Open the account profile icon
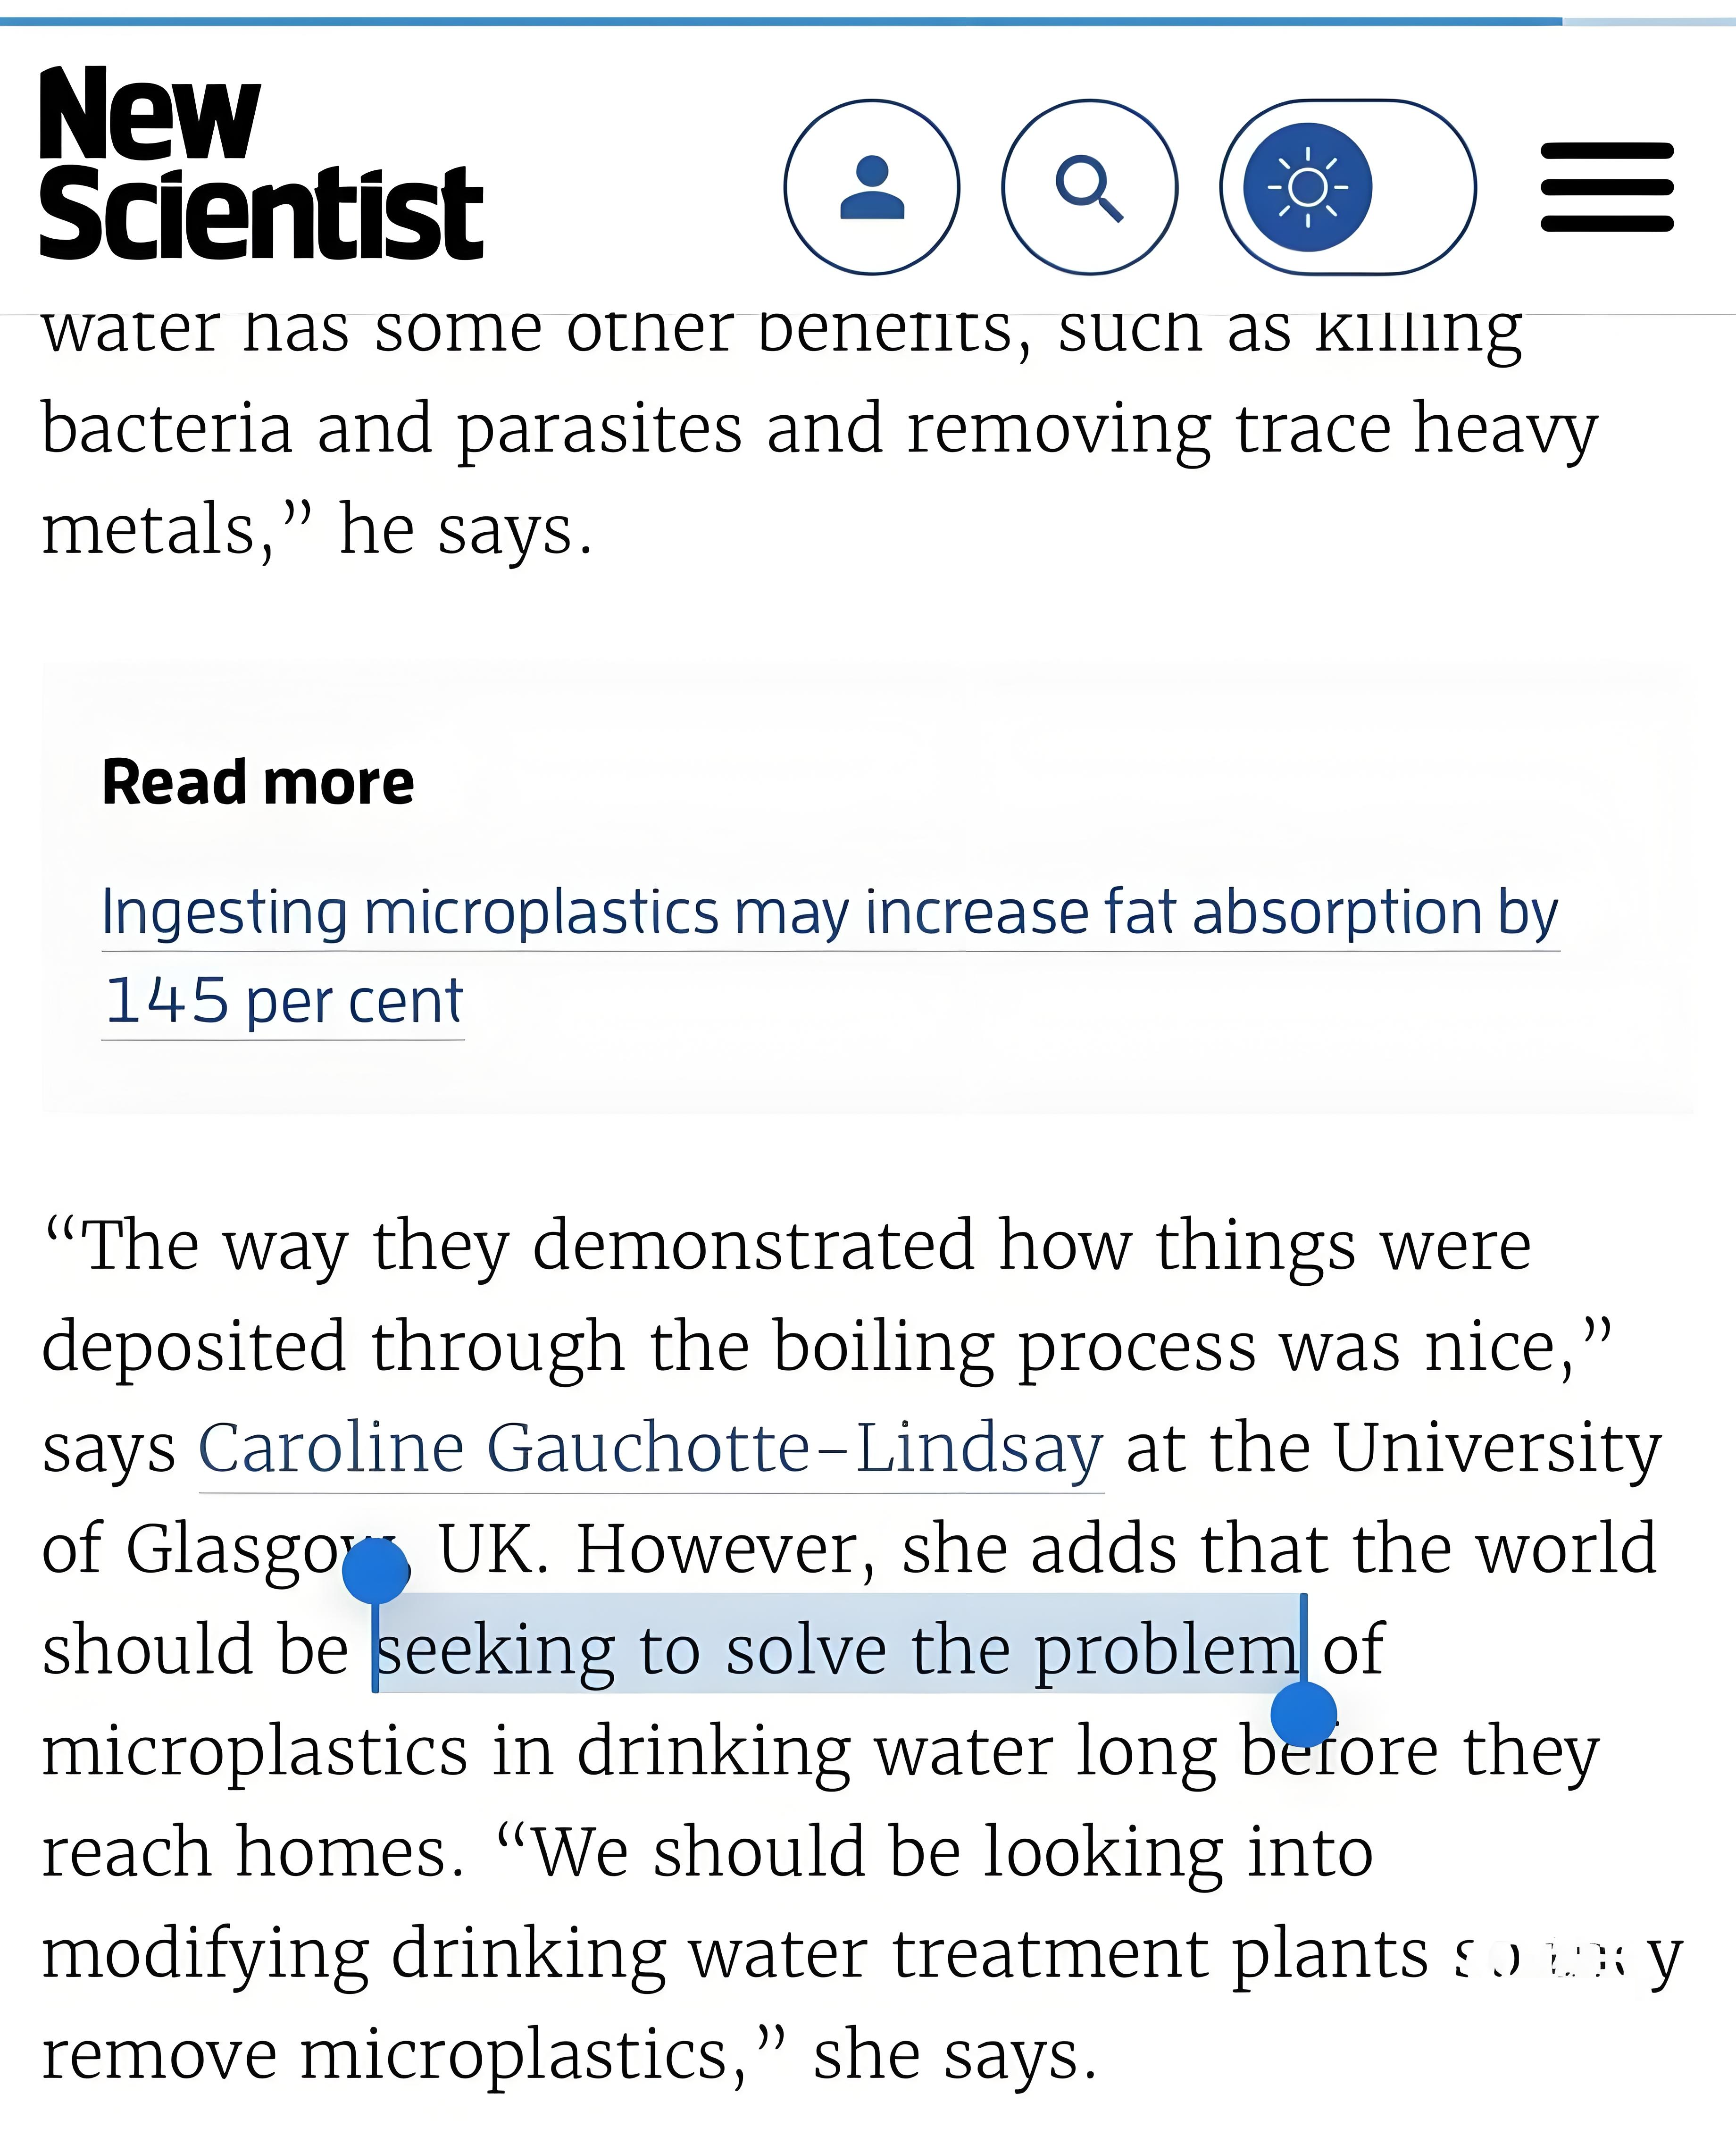The image size is (1736, 2144). click(x=871, y=187)
